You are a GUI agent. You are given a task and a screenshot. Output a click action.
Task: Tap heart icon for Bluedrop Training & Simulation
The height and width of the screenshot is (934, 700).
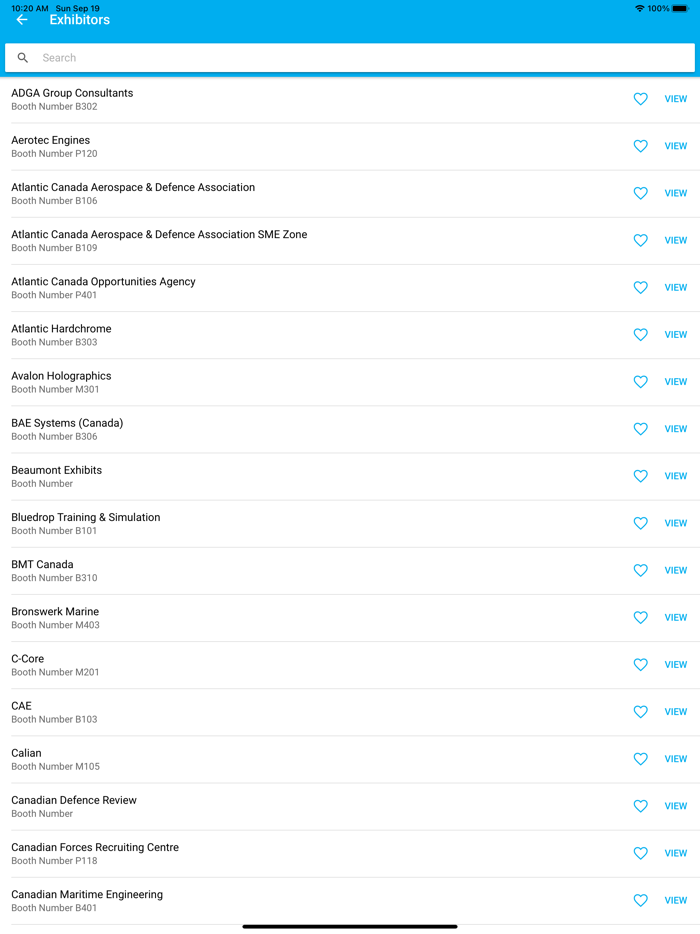tap(641, 523)
